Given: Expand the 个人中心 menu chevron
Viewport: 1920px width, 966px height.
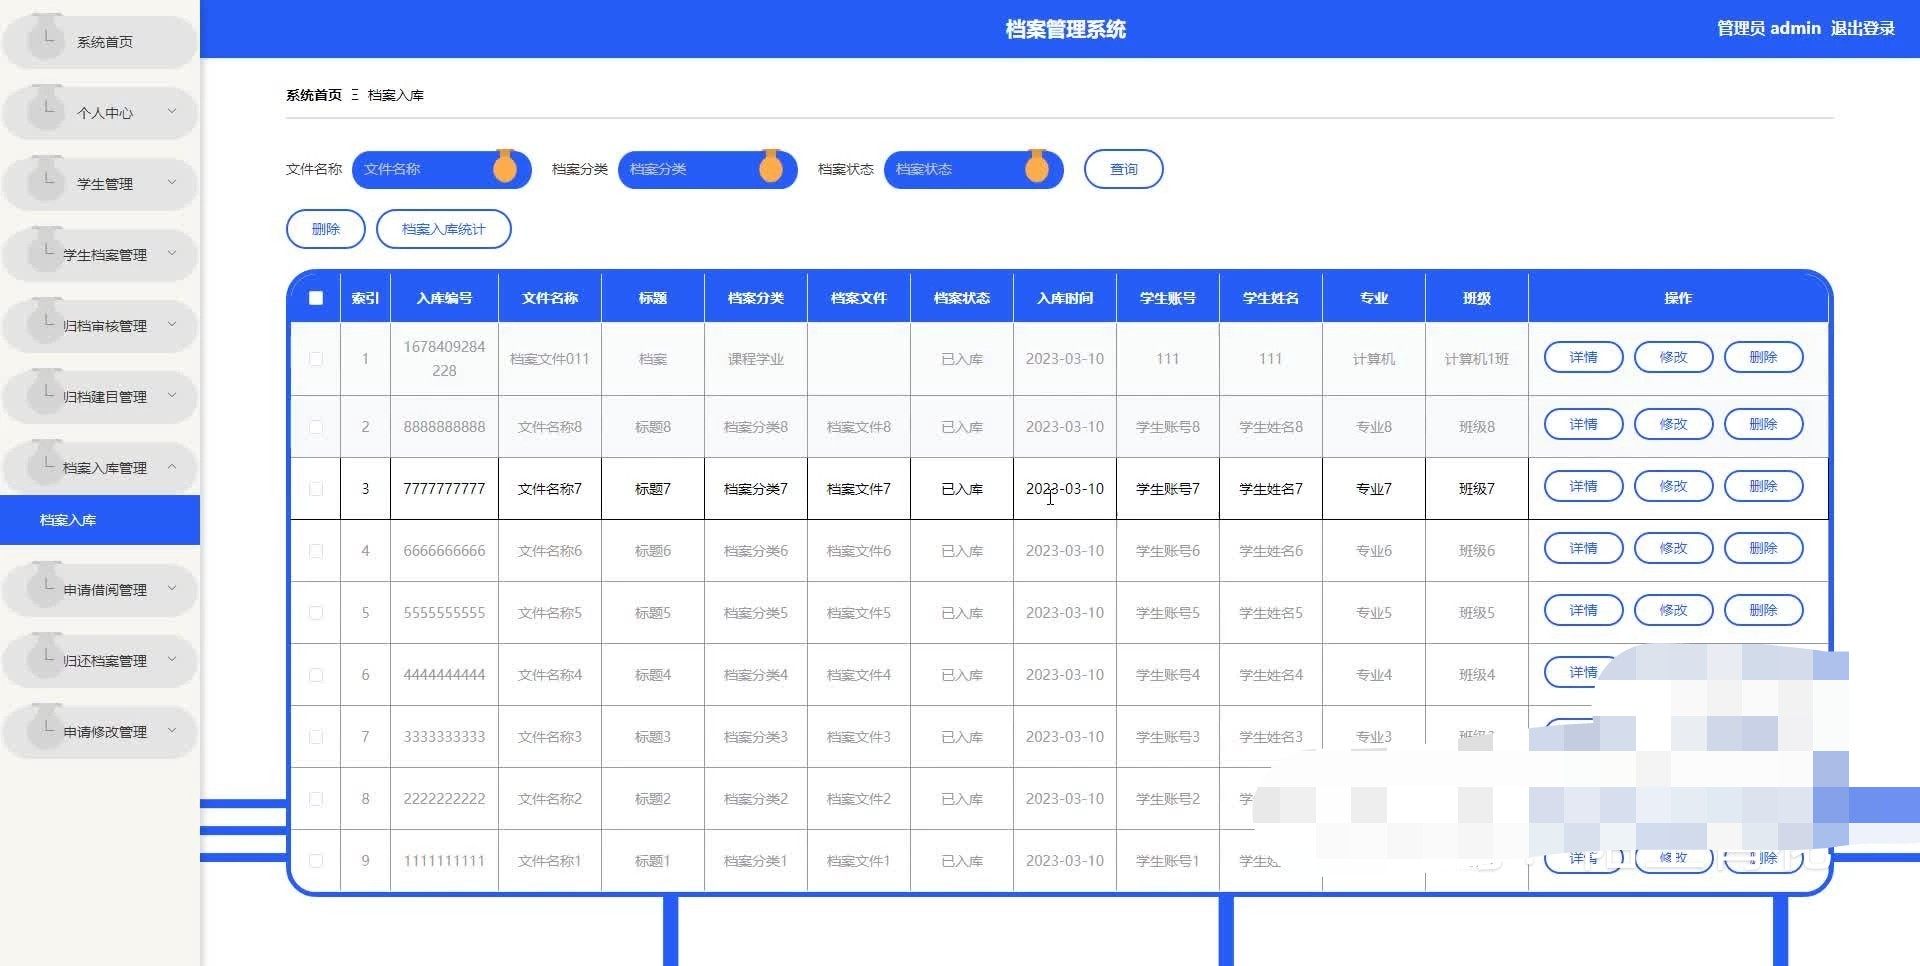Looking at the screenshot, I should coord(172,111).
